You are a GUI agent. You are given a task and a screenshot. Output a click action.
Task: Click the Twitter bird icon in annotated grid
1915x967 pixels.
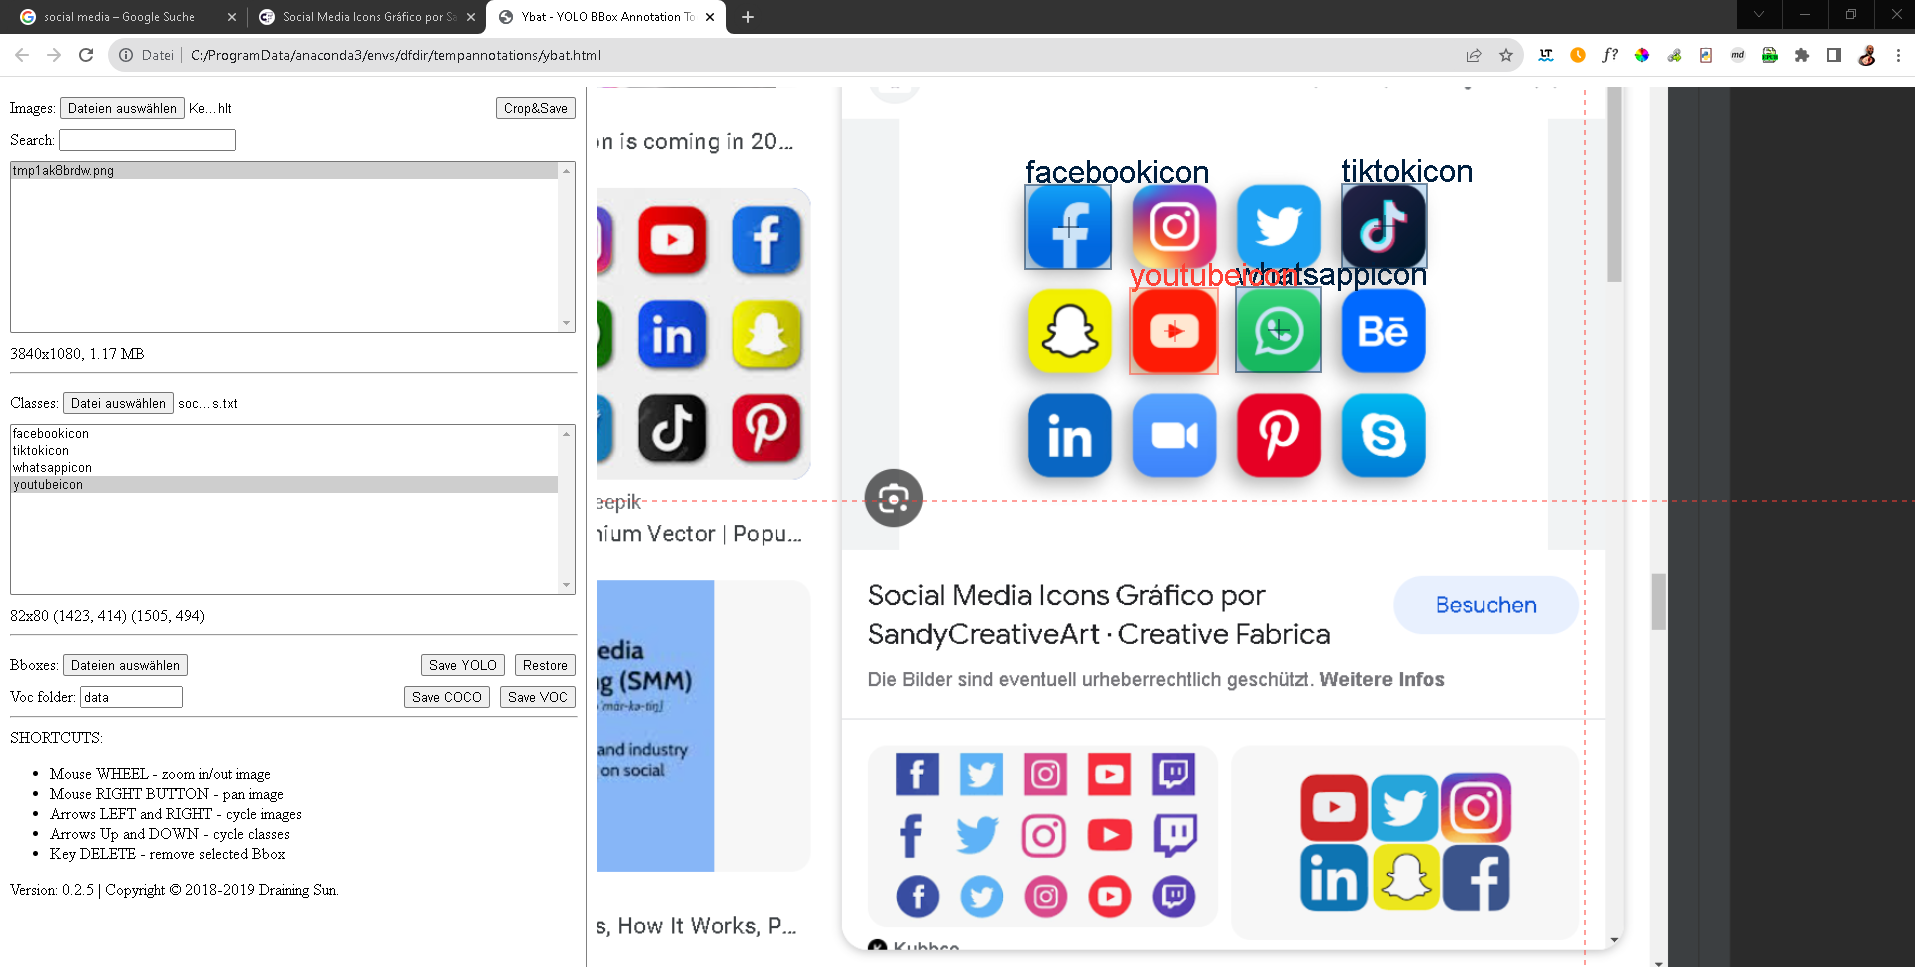1278,227
